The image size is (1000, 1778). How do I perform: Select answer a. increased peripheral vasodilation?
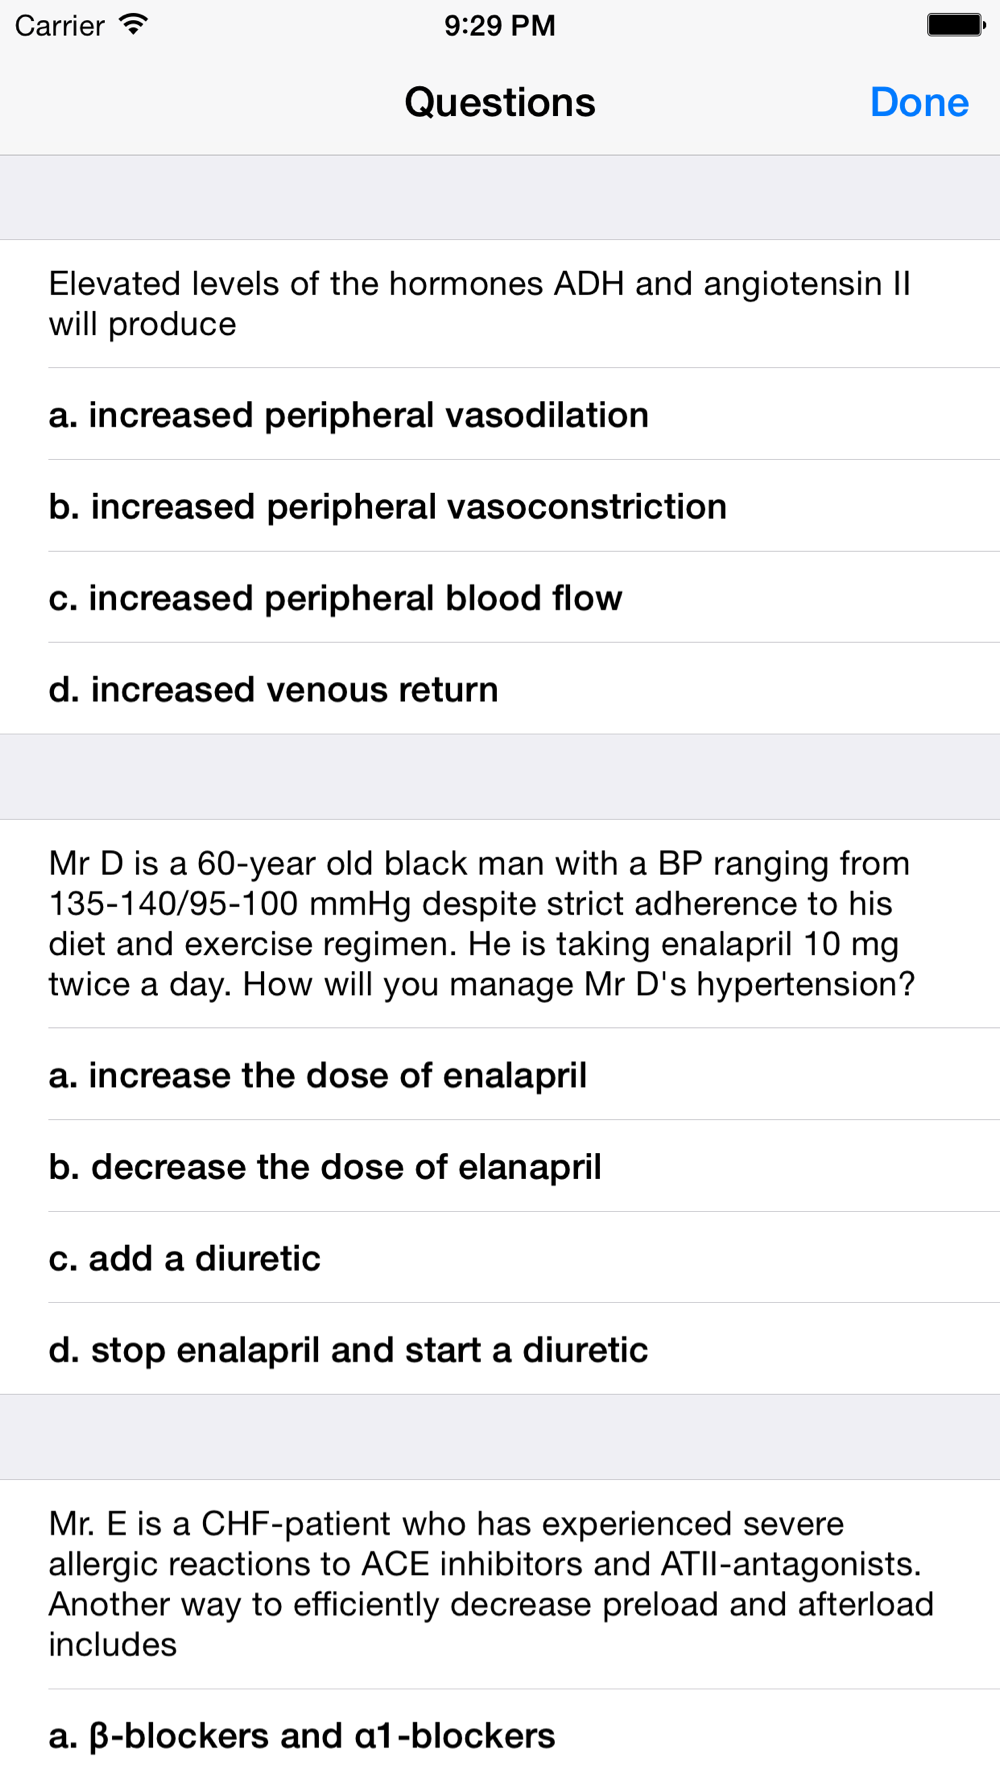tap(500, 414)
